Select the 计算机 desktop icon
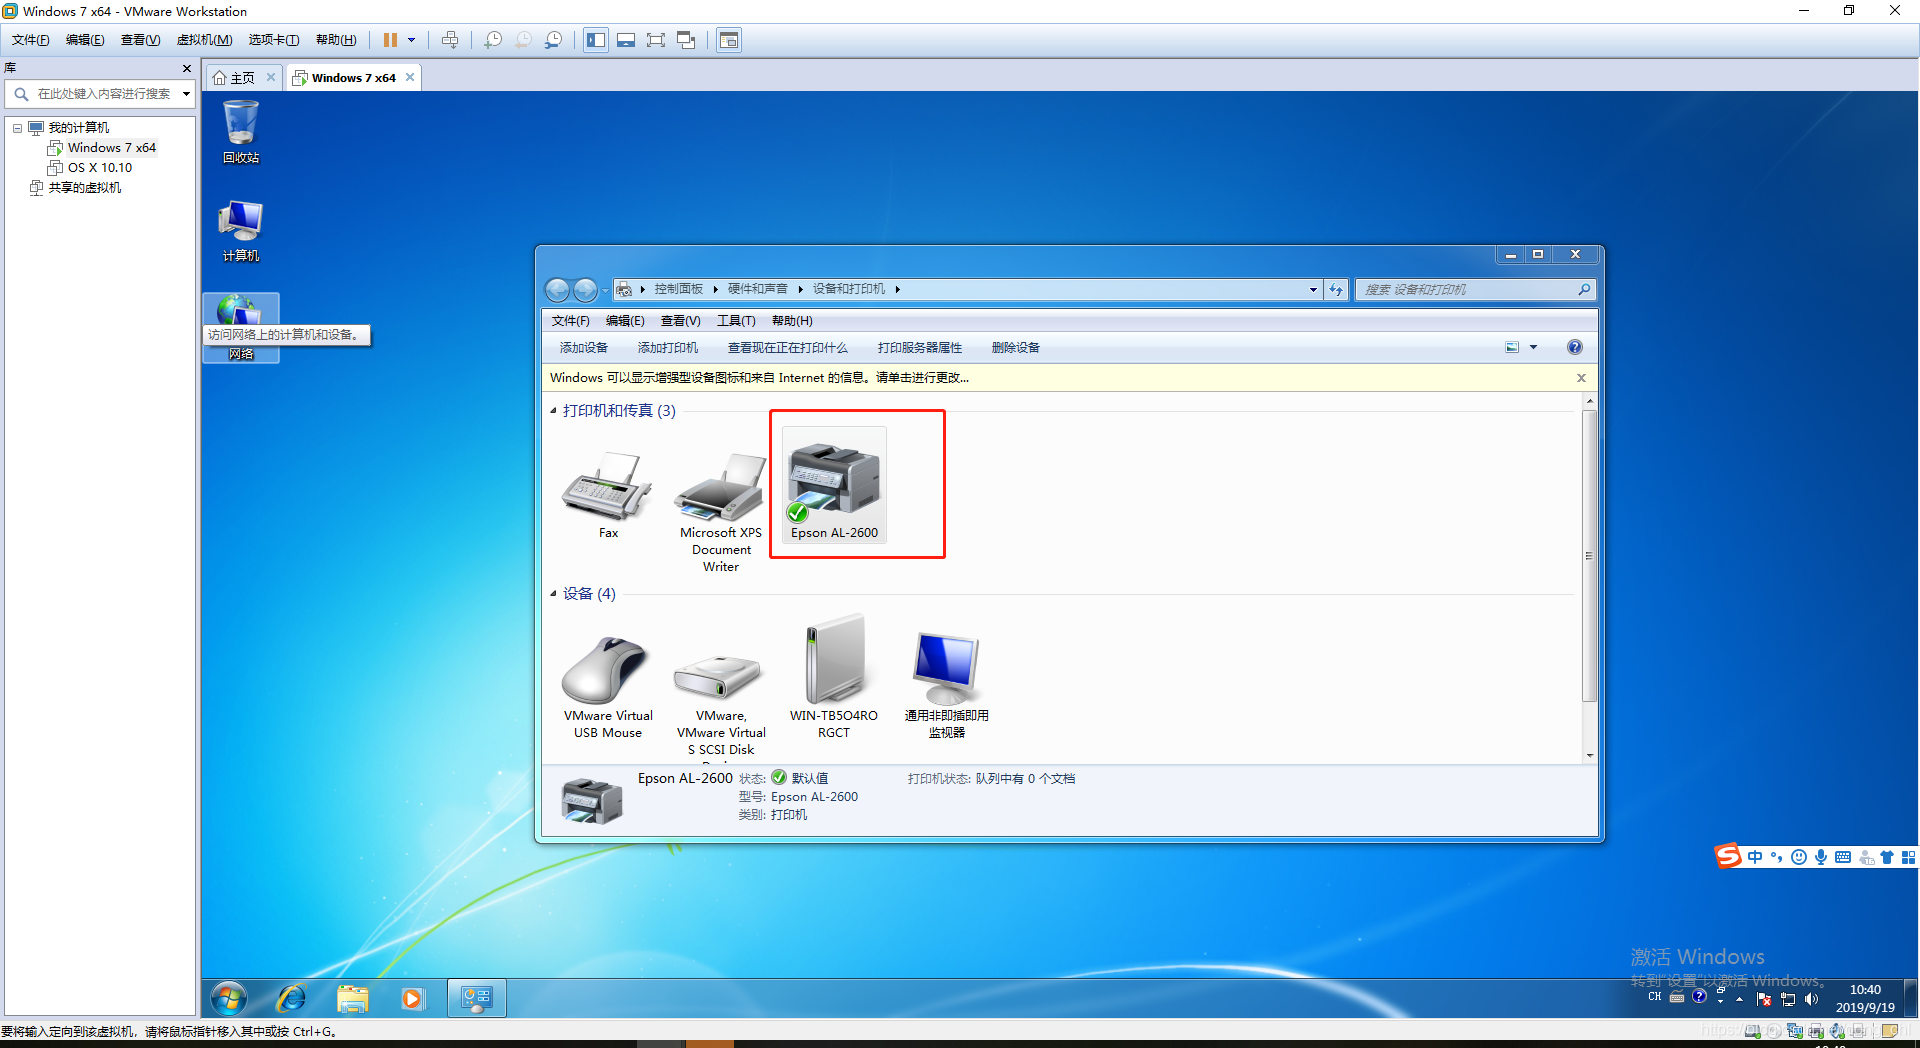The height and width of the screenshot is (1048, 1920). coord(241,230)
